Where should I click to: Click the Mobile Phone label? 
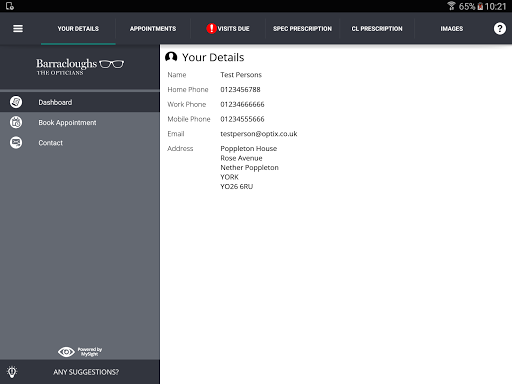pos(189,119)
